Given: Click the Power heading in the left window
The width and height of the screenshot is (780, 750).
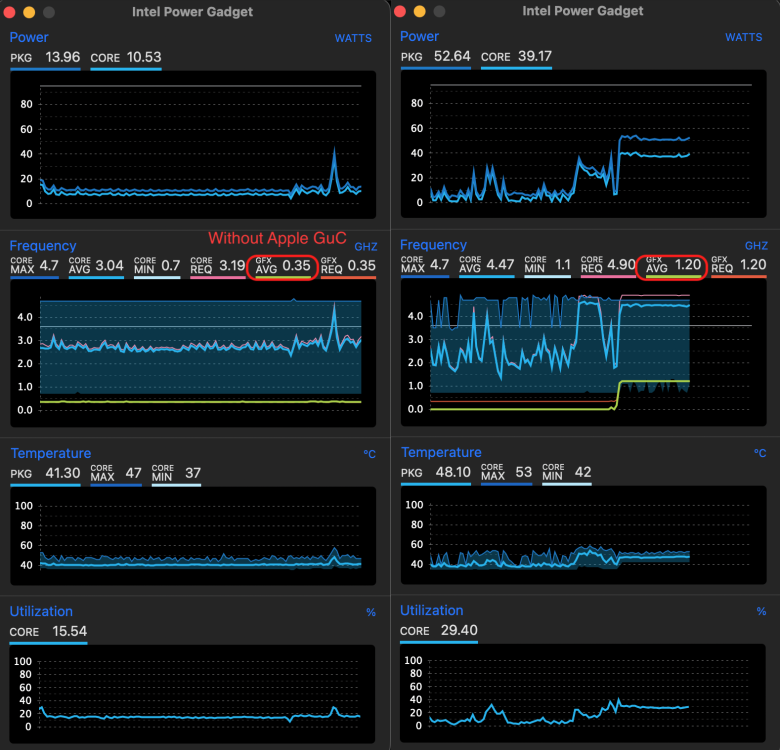Looking at the screenshot, I should click(x=29, y=37).
